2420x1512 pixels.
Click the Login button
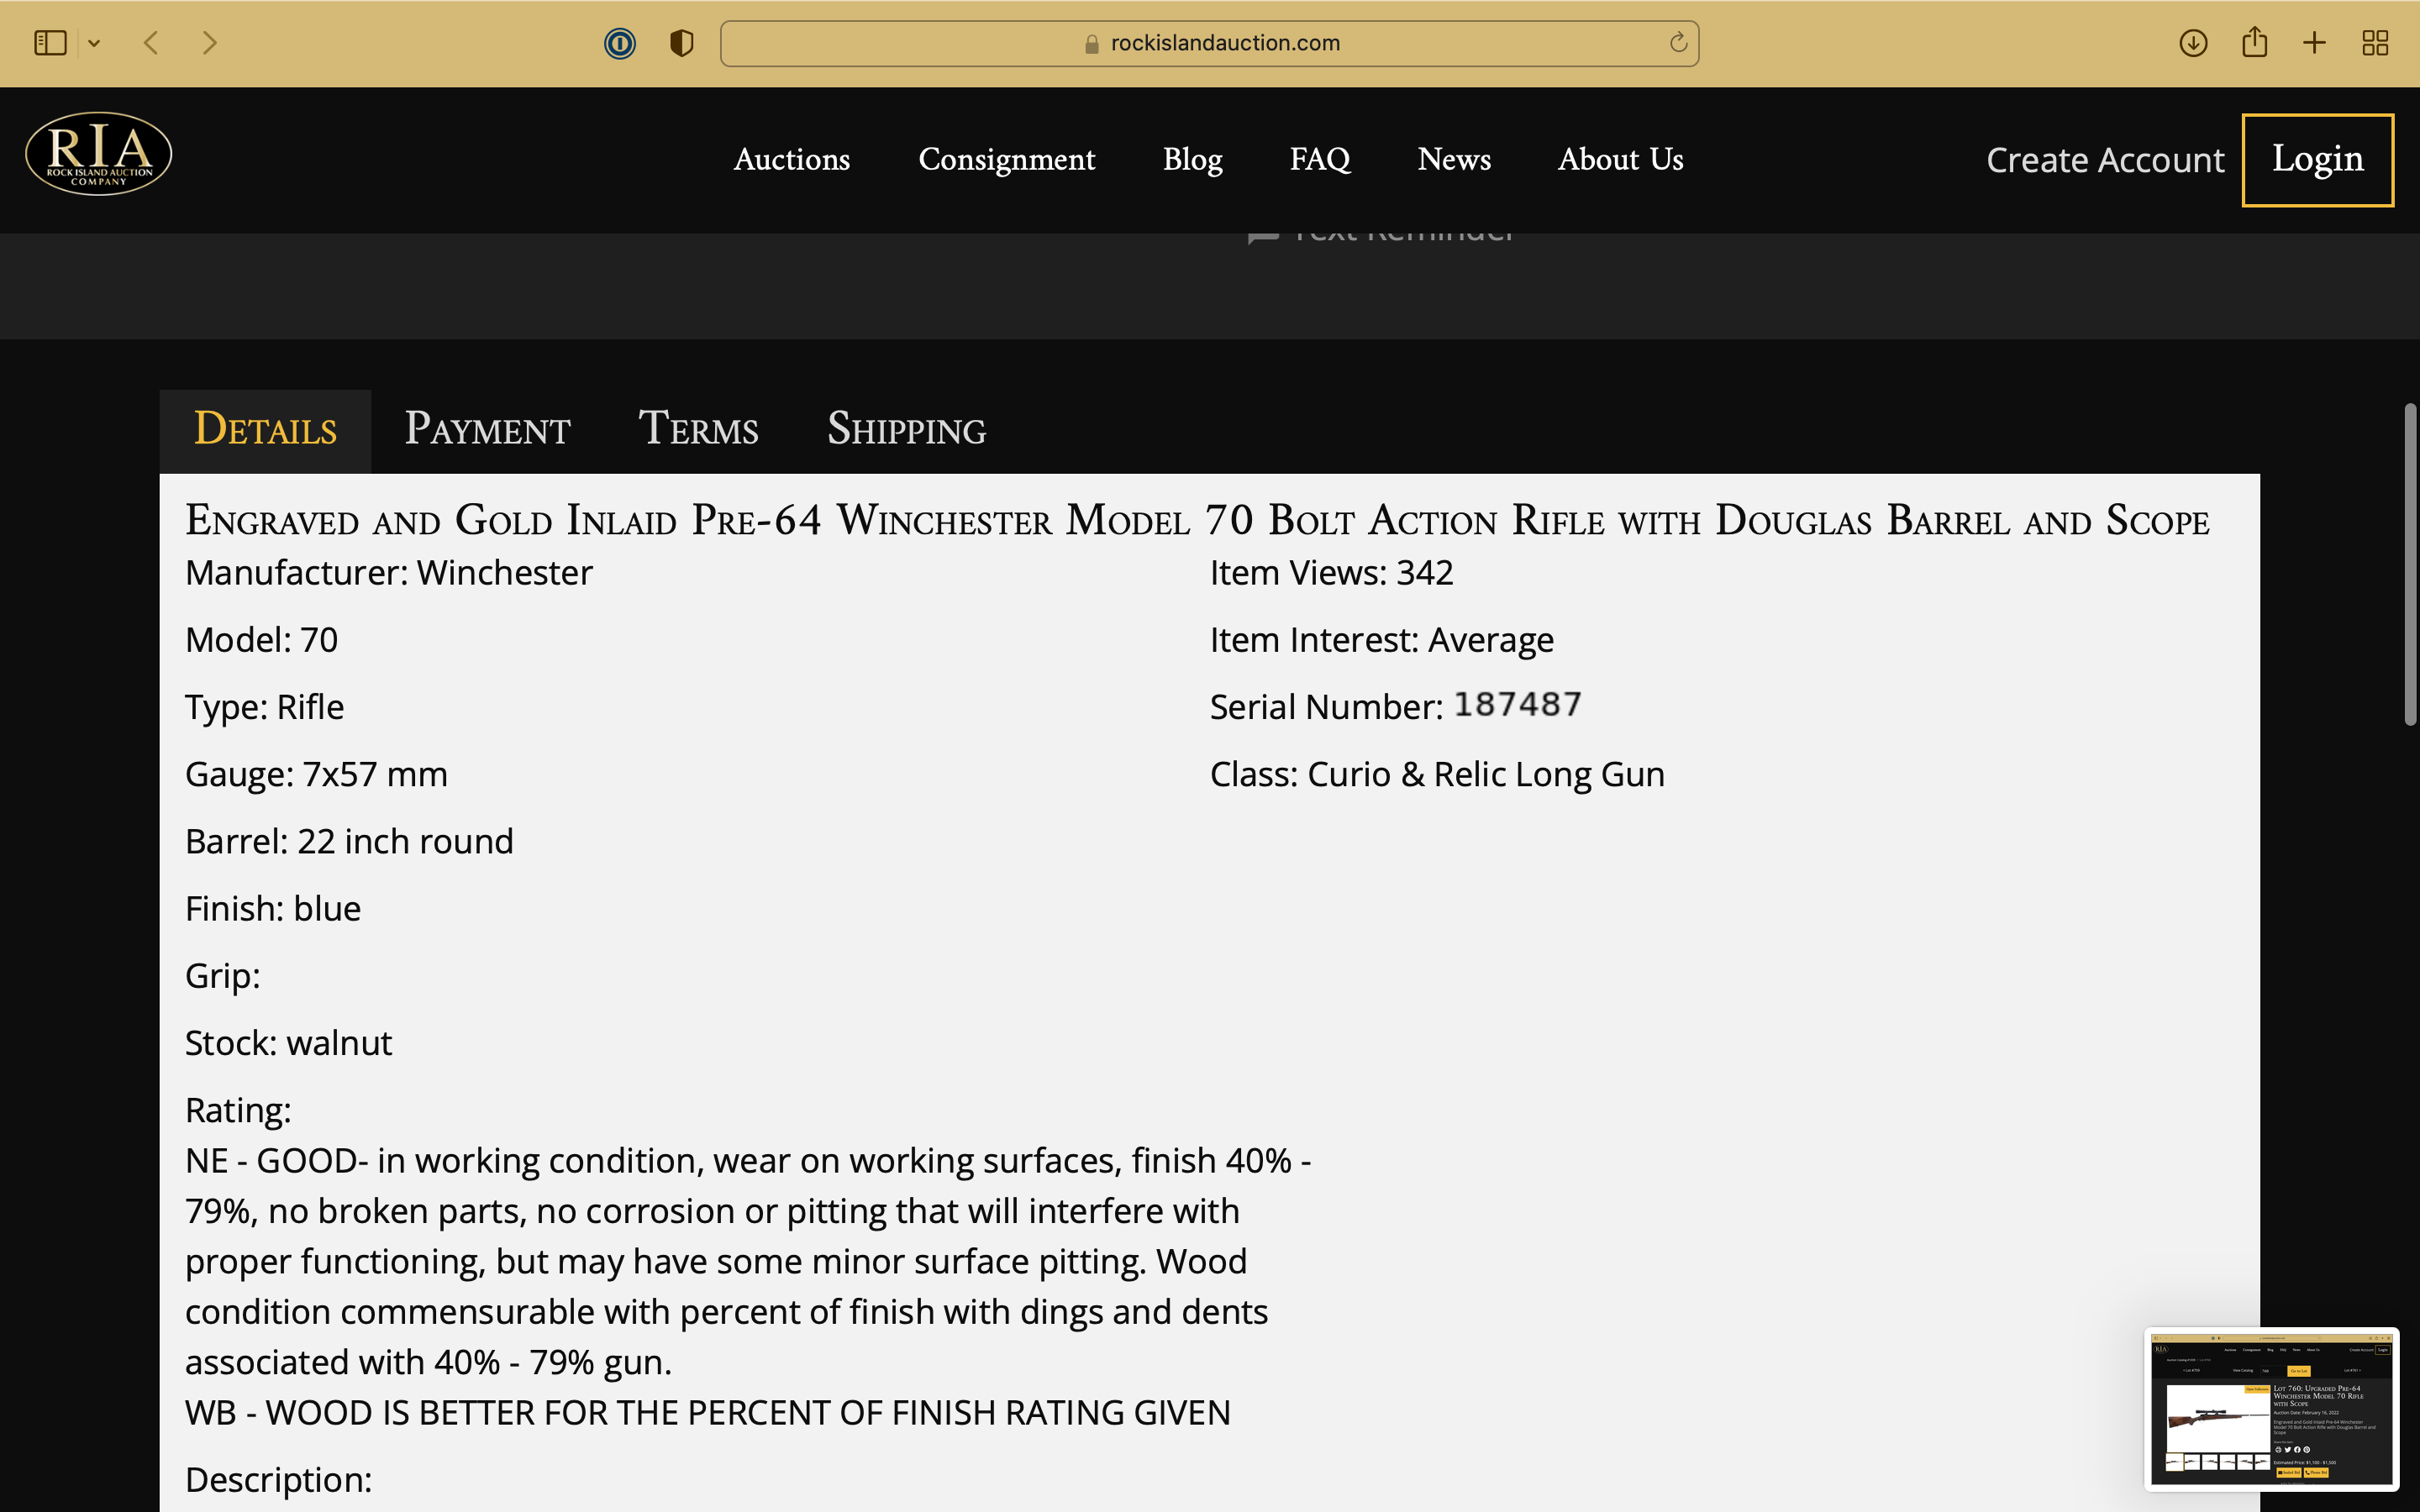(2317, 160)
